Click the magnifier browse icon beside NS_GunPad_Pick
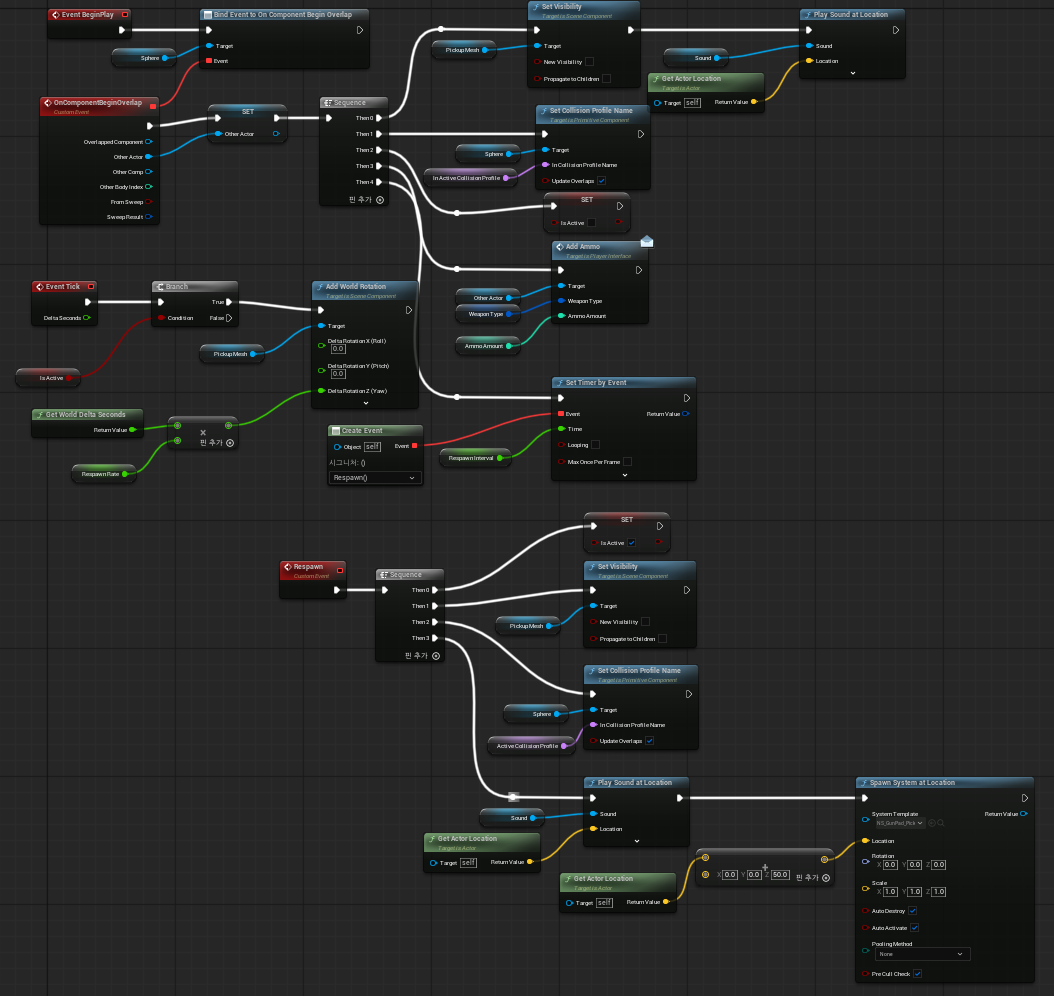1054x996 pixels. click(941, 823)
